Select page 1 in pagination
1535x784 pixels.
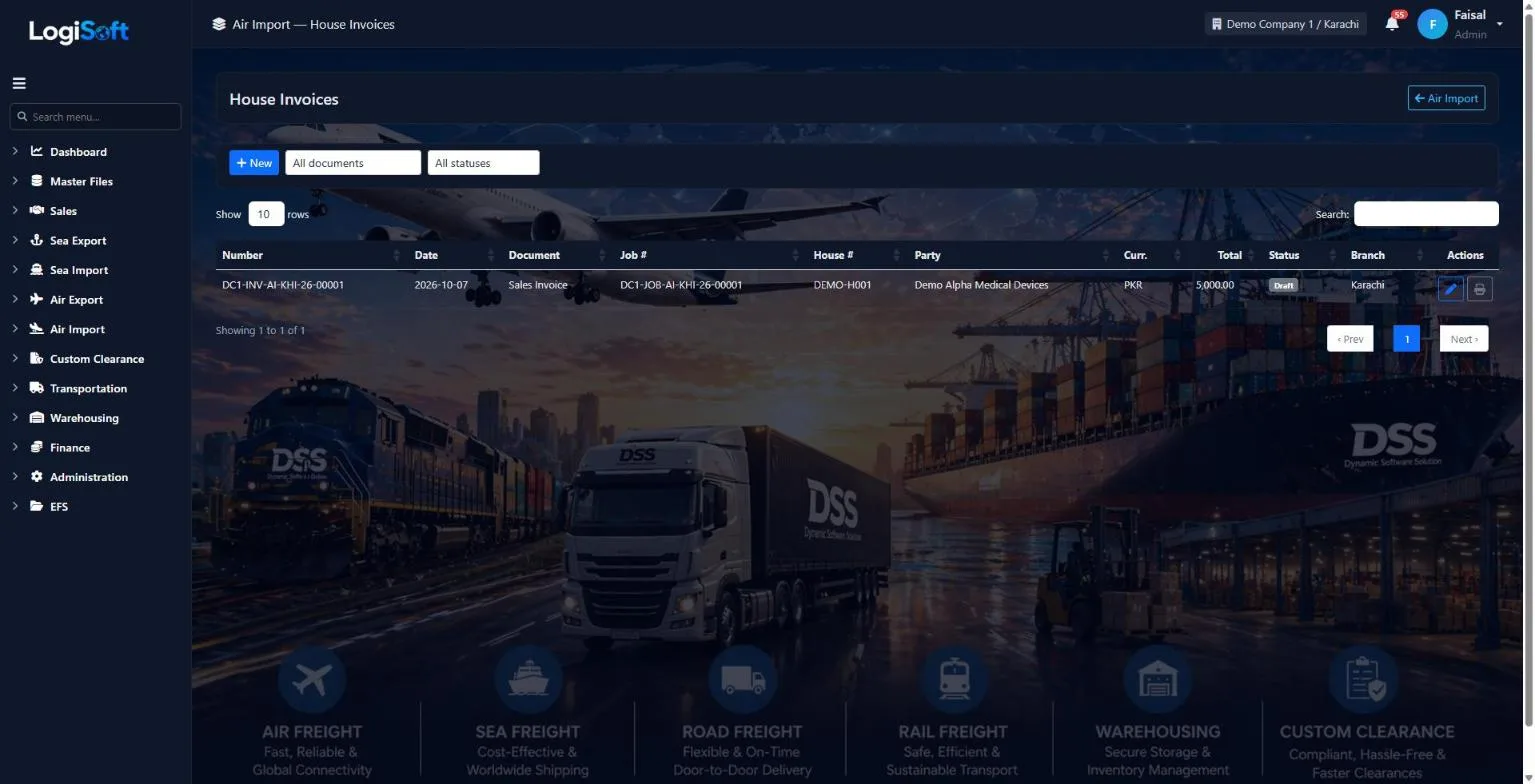(x=1407, y=339)
